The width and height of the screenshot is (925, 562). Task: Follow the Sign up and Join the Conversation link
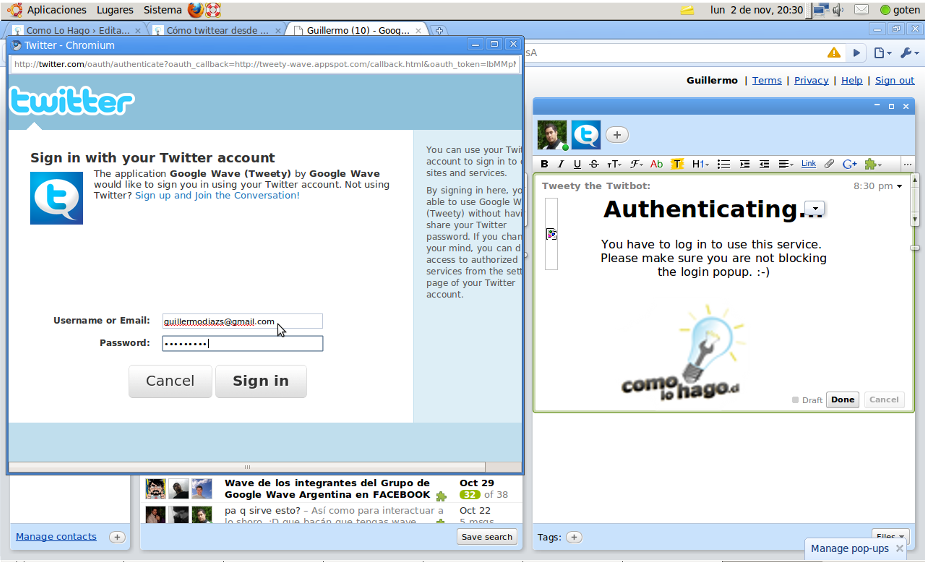click(217, 195)
